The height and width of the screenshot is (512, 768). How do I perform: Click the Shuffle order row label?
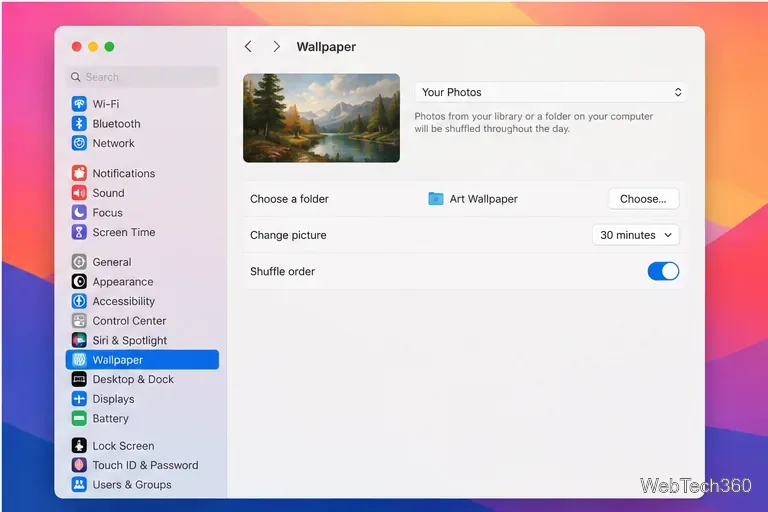(283, 271)
